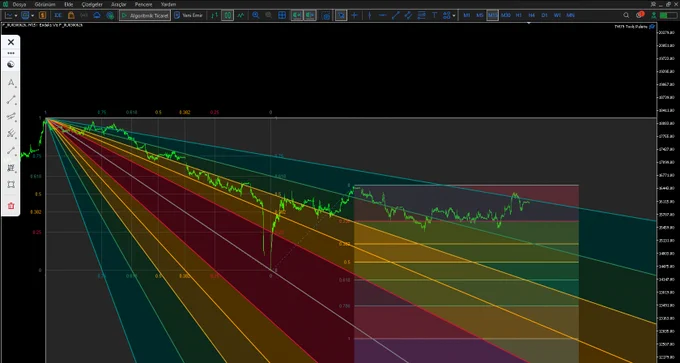Open the Araçlar menu
This screenshot has width=680, height=363.
click(x=118, y=4)
